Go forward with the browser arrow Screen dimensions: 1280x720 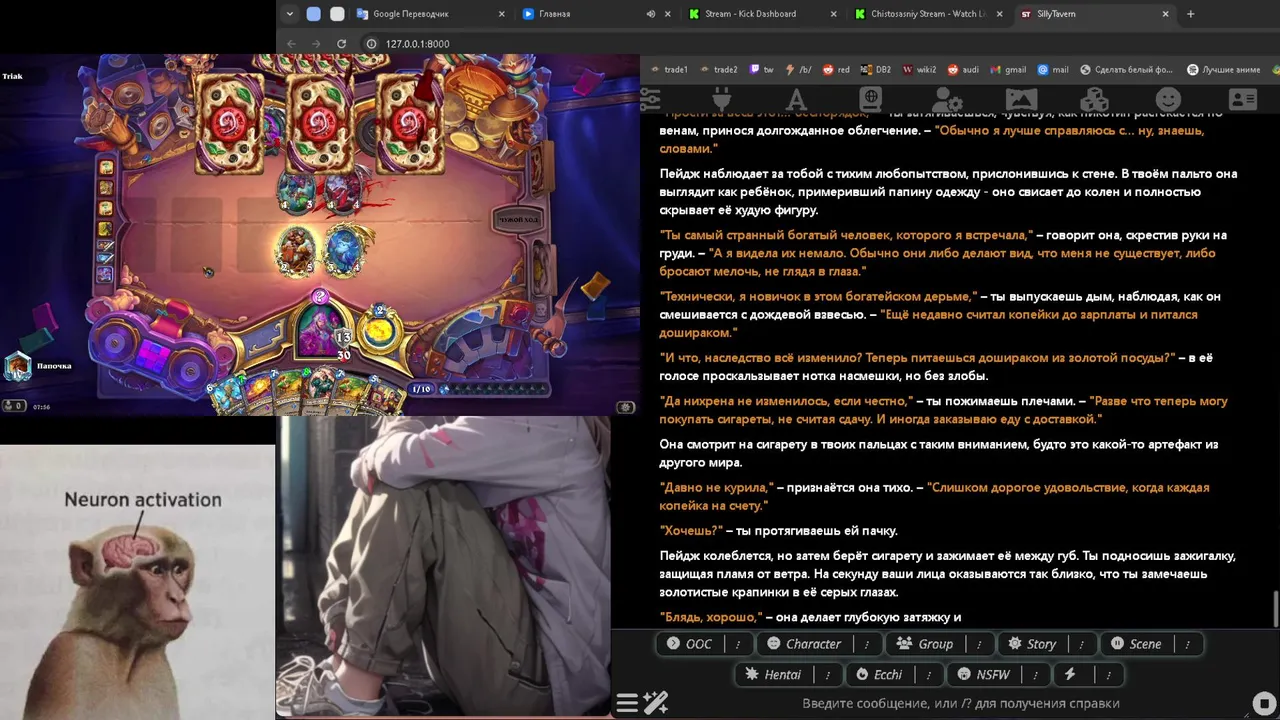[x=316, y=44]
